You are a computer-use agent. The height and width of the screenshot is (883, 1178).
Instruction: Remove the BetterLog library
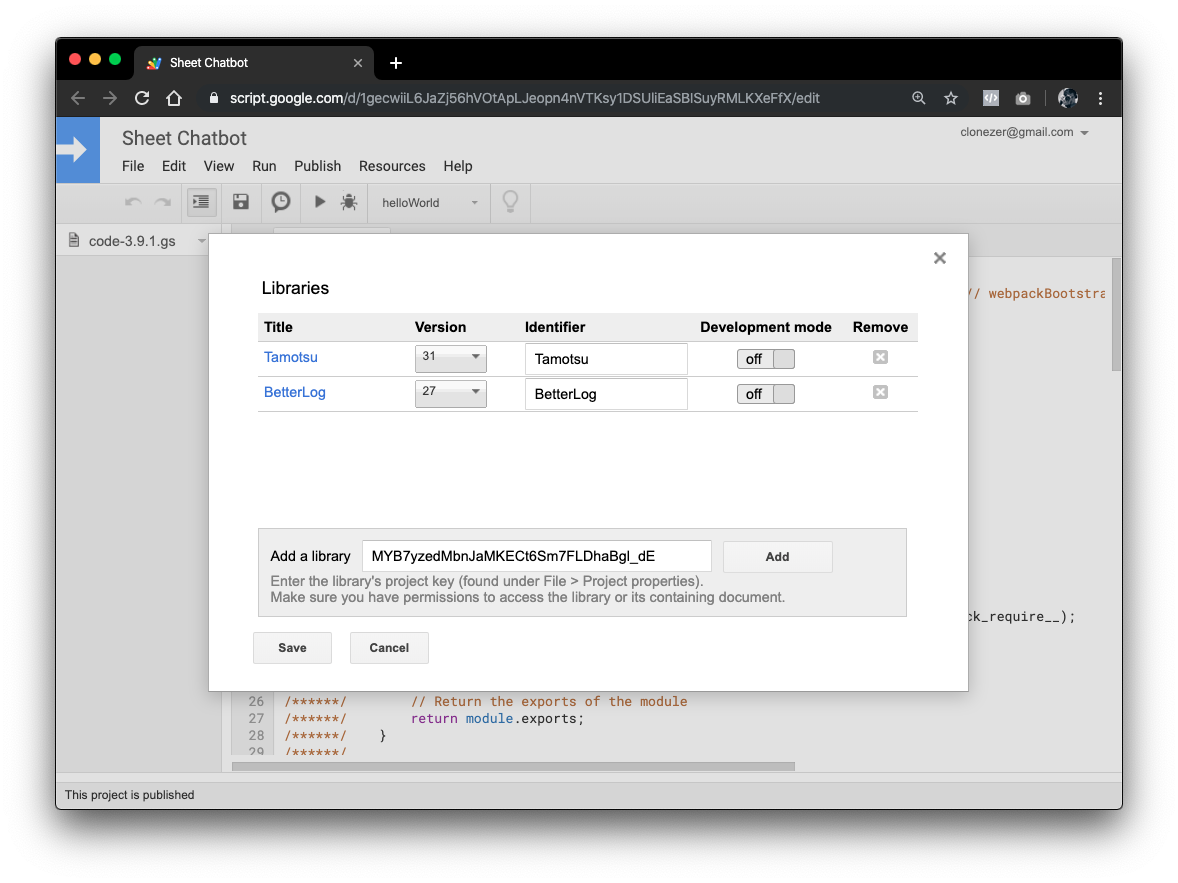pyautogui.click(x=880, y=392)
